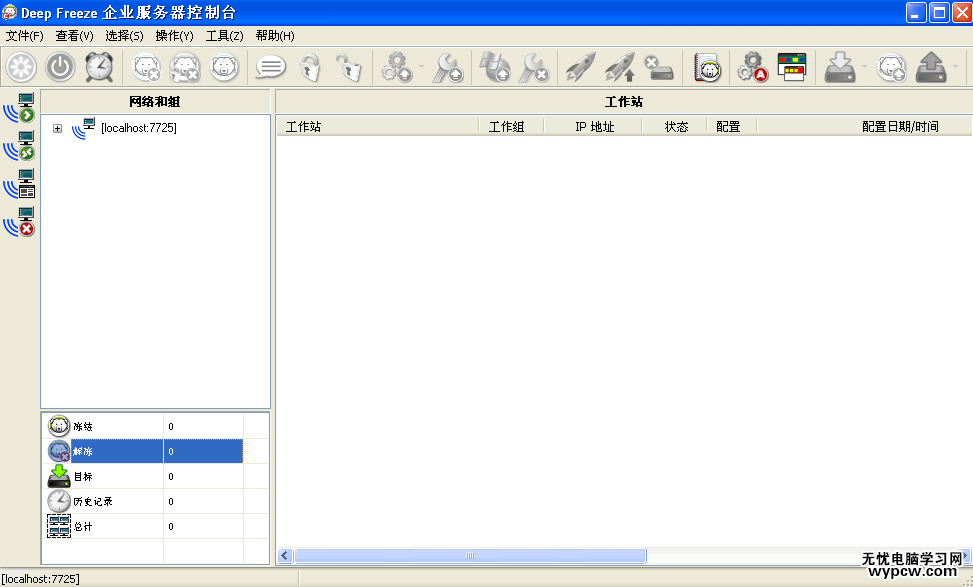Click the polar bear icon with lock and X

(x=185, y=67)
